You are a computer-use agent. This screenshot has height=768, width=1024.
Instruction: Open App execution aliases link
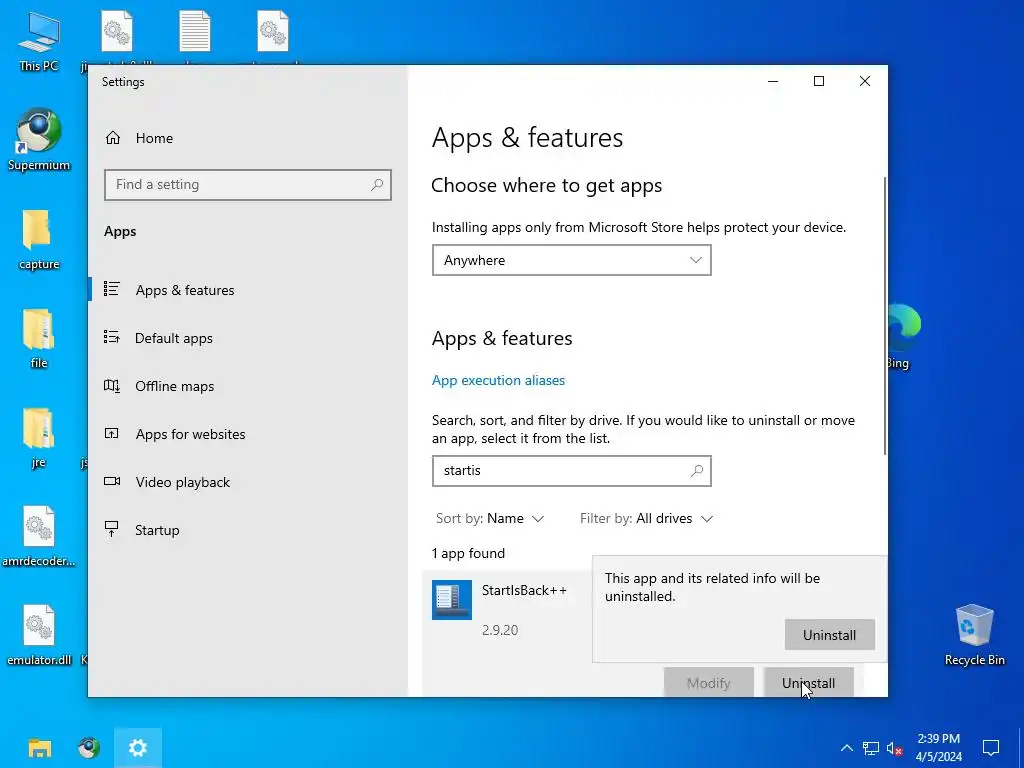click(498, 380)
